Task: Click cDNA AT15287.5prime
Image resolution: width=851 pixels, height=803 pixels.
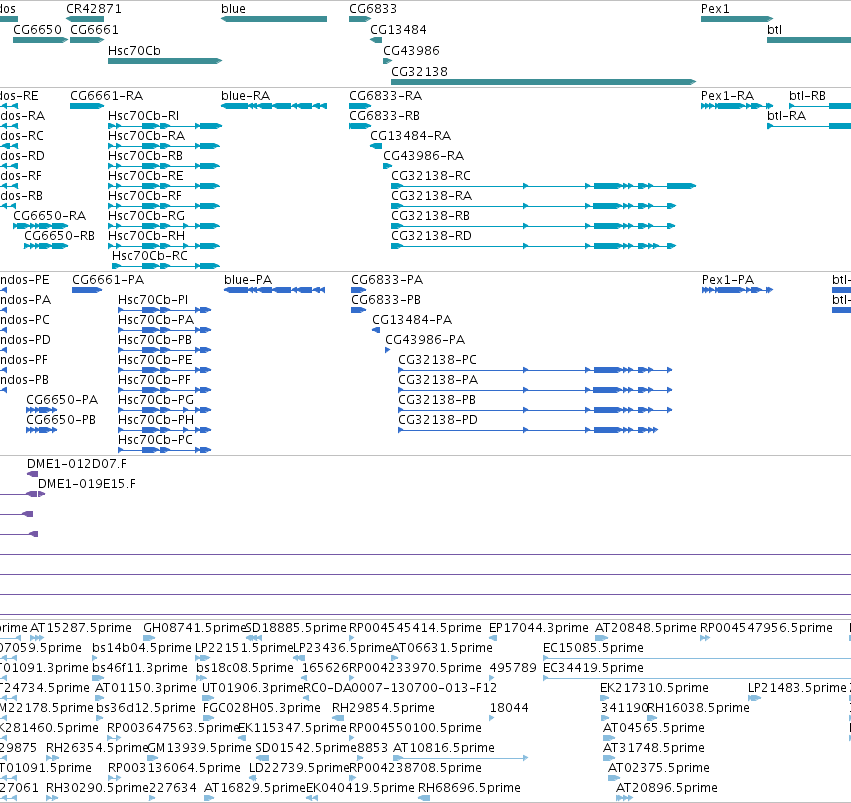Action: pyautogui.click(x=80, y=628)
